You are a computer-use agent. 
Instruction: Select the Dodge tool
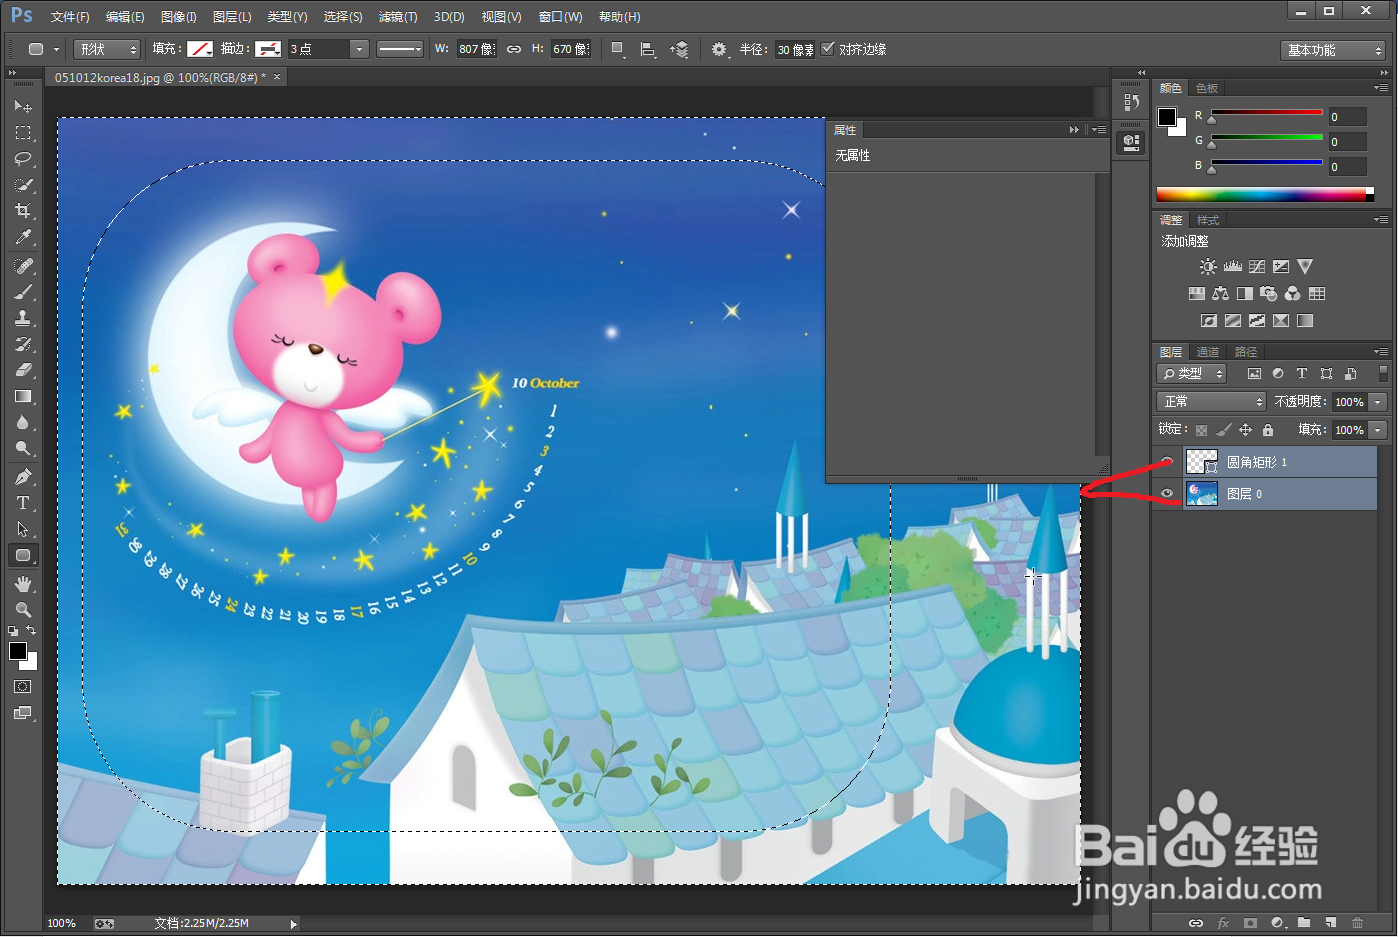[23, 448]
